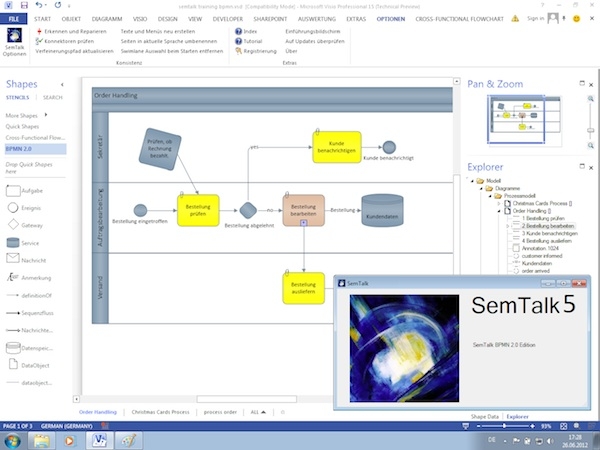Viewport: 600px width, 450px height.
Task: Open the Paint taskbar icon
Action: pyautogui.click(x=129, y=440)
